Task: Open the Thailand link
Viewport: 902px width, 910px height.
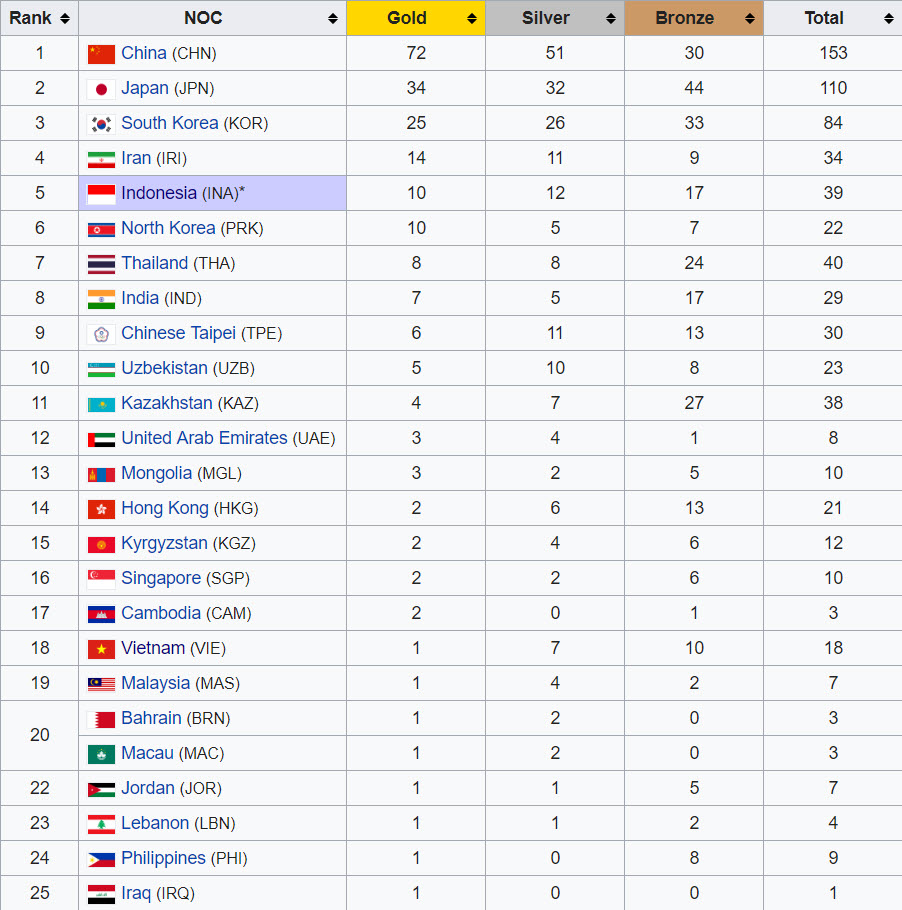Action: (x=154, y=263)
